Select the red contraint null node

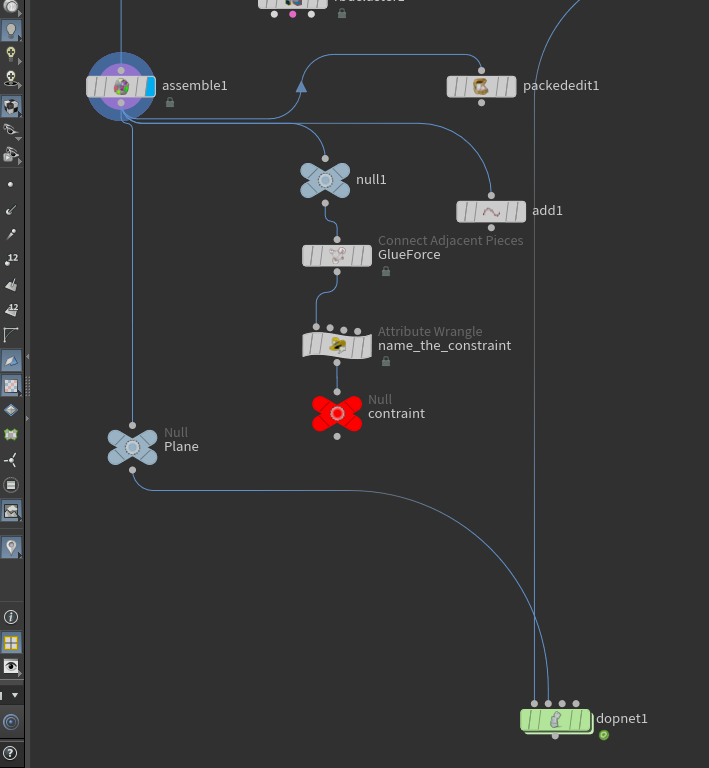pyautogui.click(x=337, y=414)
